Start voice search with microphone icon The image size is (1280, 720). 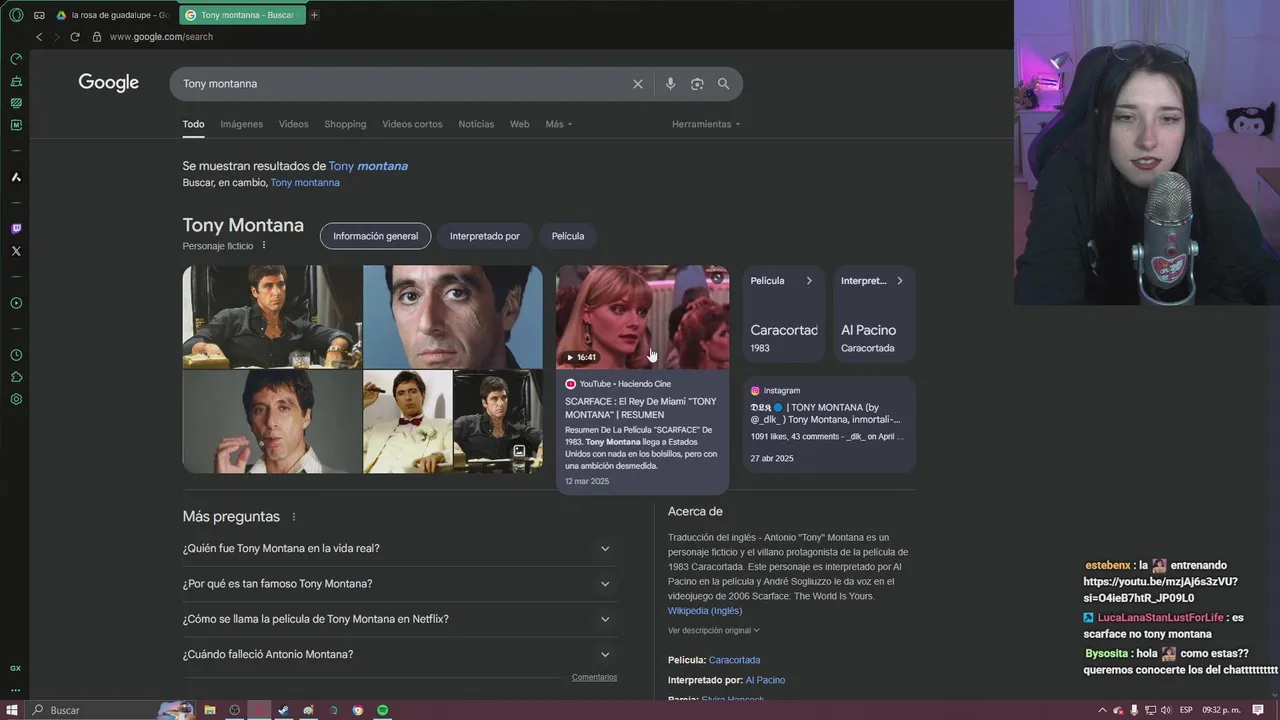pyautogui.click(x=670, y=84)
